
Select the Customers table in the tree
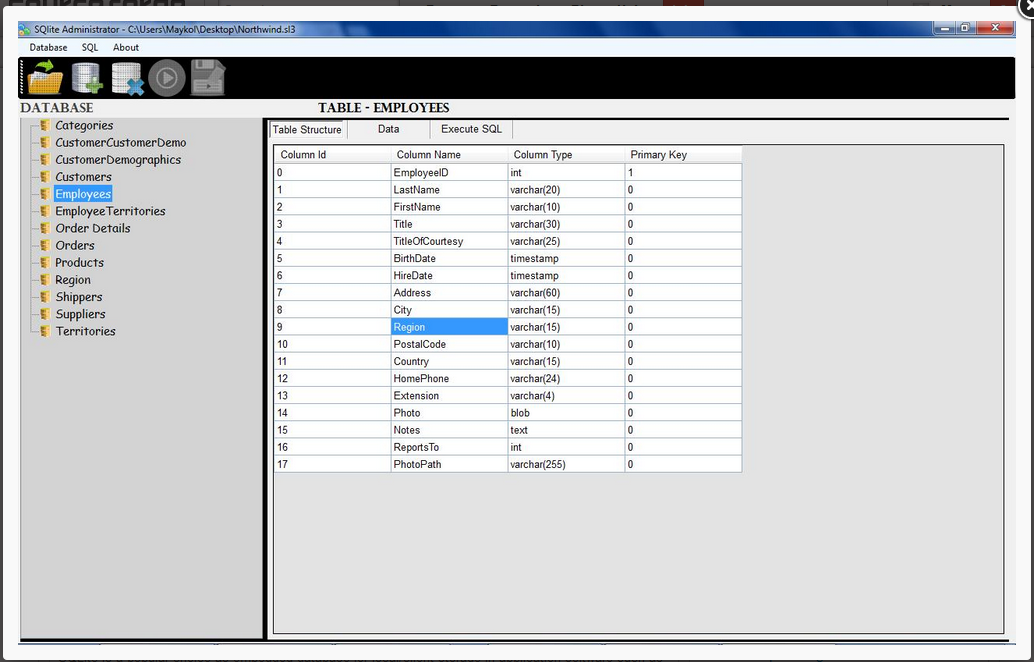[x=83, y=176]
